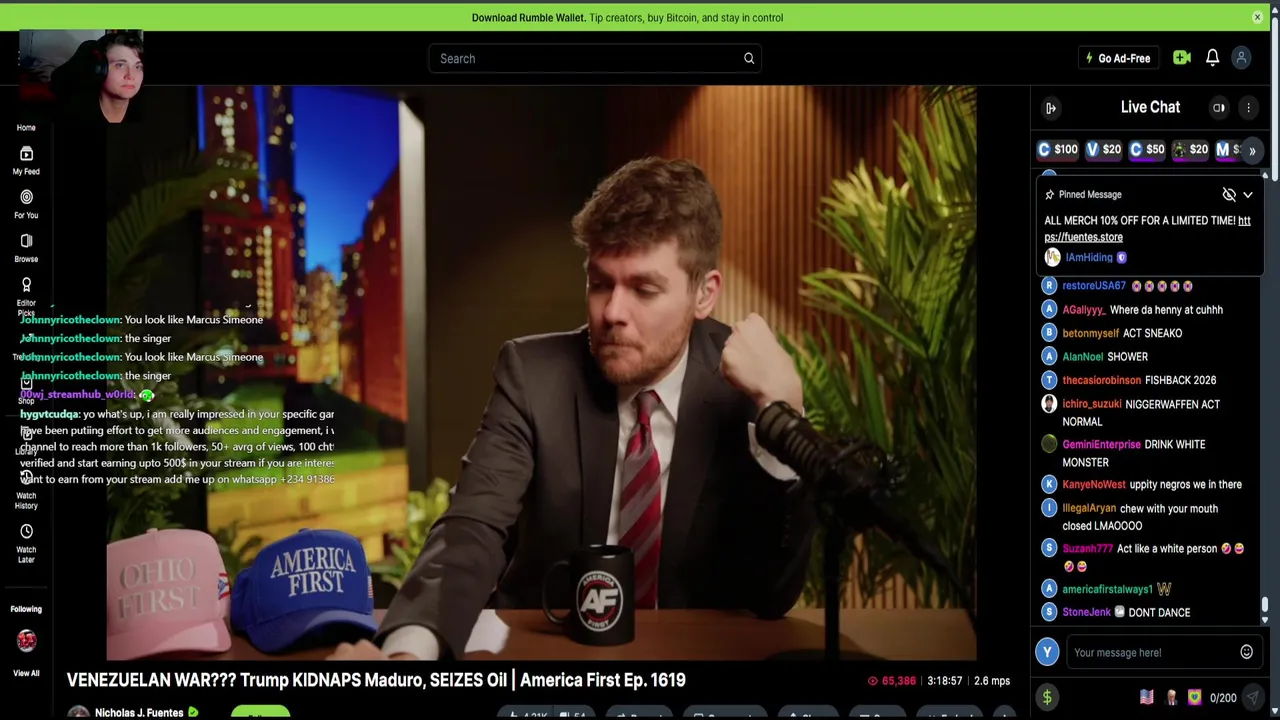This screenshot has height=720, width=1280.
Task: Click username thecasiorobinson in chat
Action: pyautogui.click(x=1101, y=381)
